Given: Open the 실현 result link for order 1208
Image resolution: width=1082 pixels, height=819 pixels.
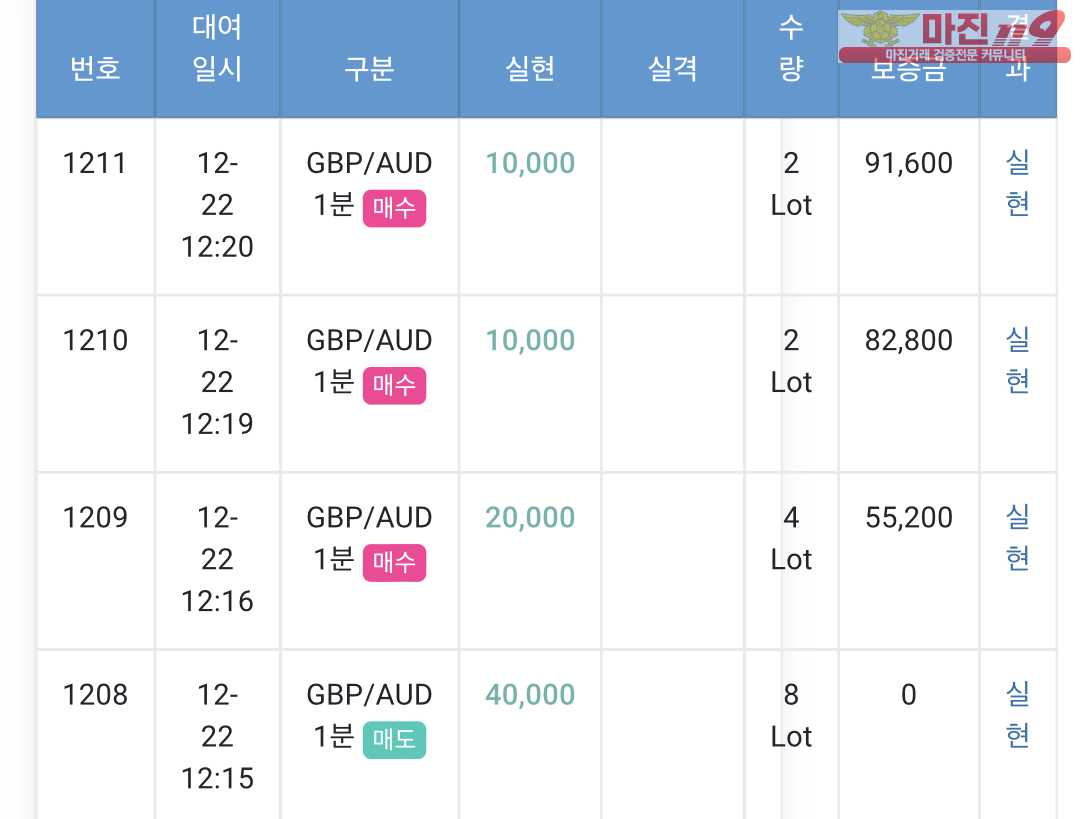Looking at the screenshot, I should (x=1017, y=716).
